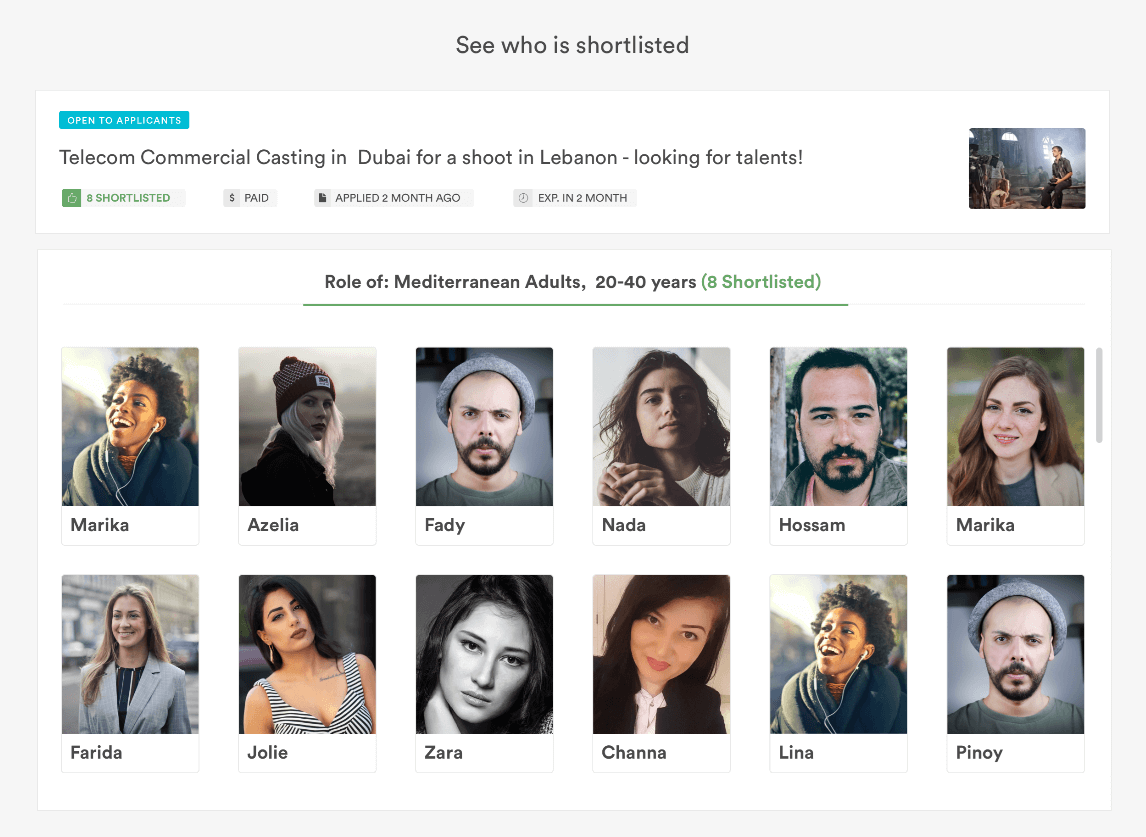Open Farida's profile photo
The height and width of the screenshot is (837, 1146).
tap(130, 654)
